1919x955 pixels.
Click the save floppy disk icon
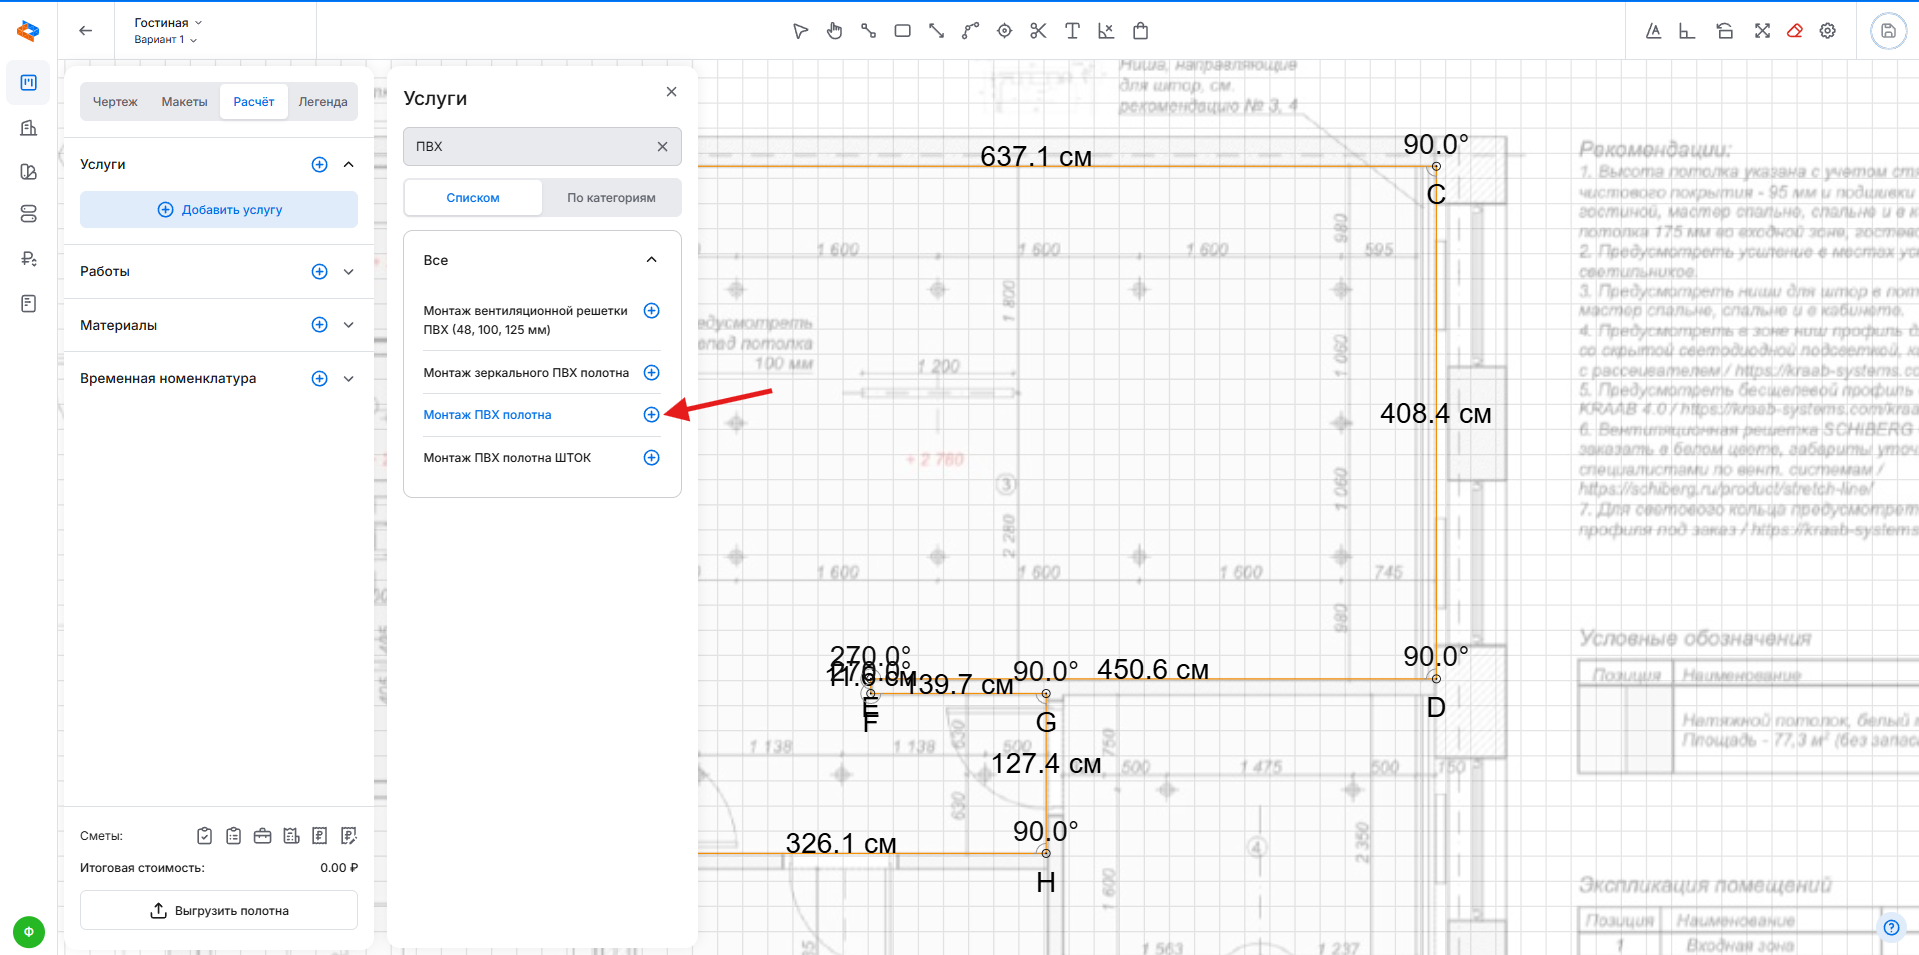(x=1888, y=31)
